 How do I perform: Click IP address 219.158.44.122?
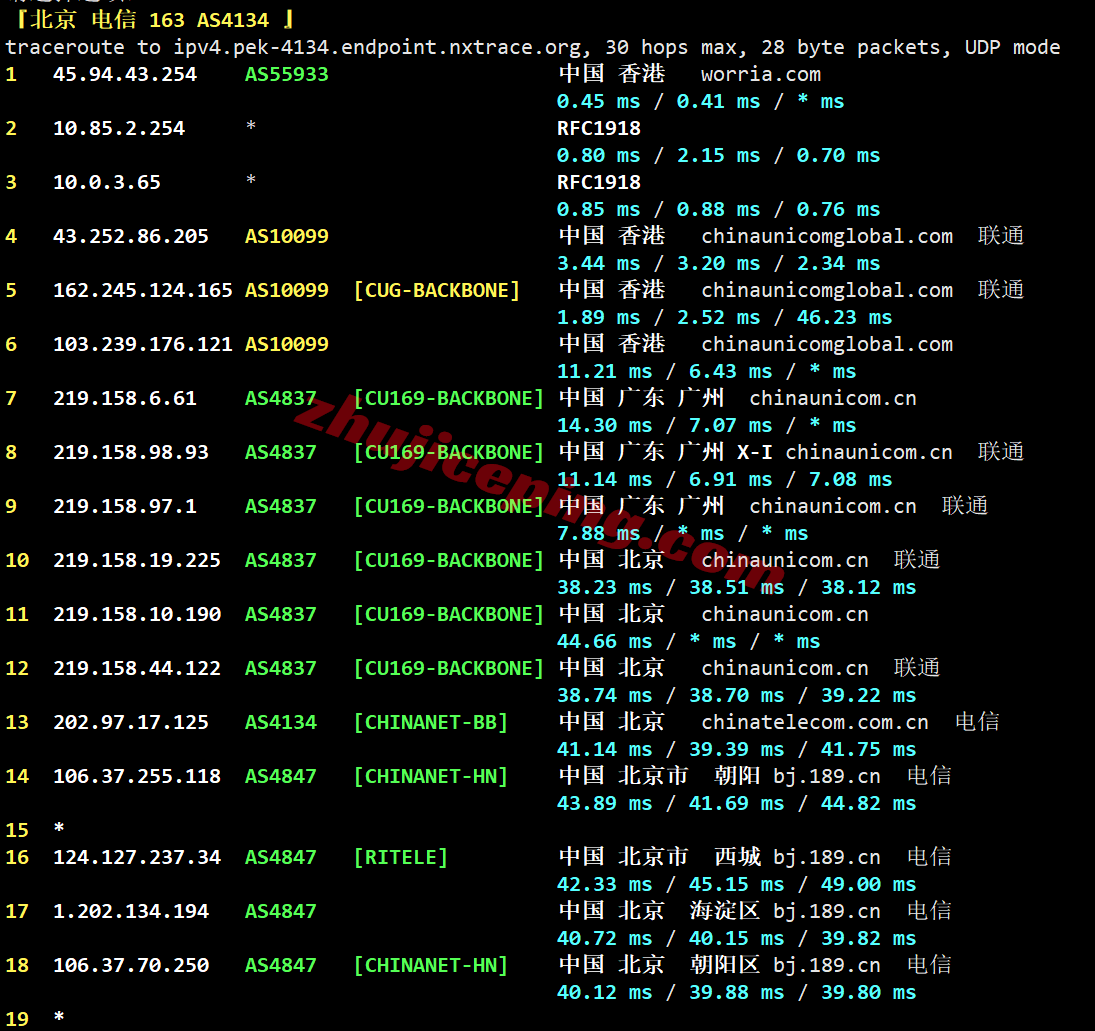coord(137,668)
